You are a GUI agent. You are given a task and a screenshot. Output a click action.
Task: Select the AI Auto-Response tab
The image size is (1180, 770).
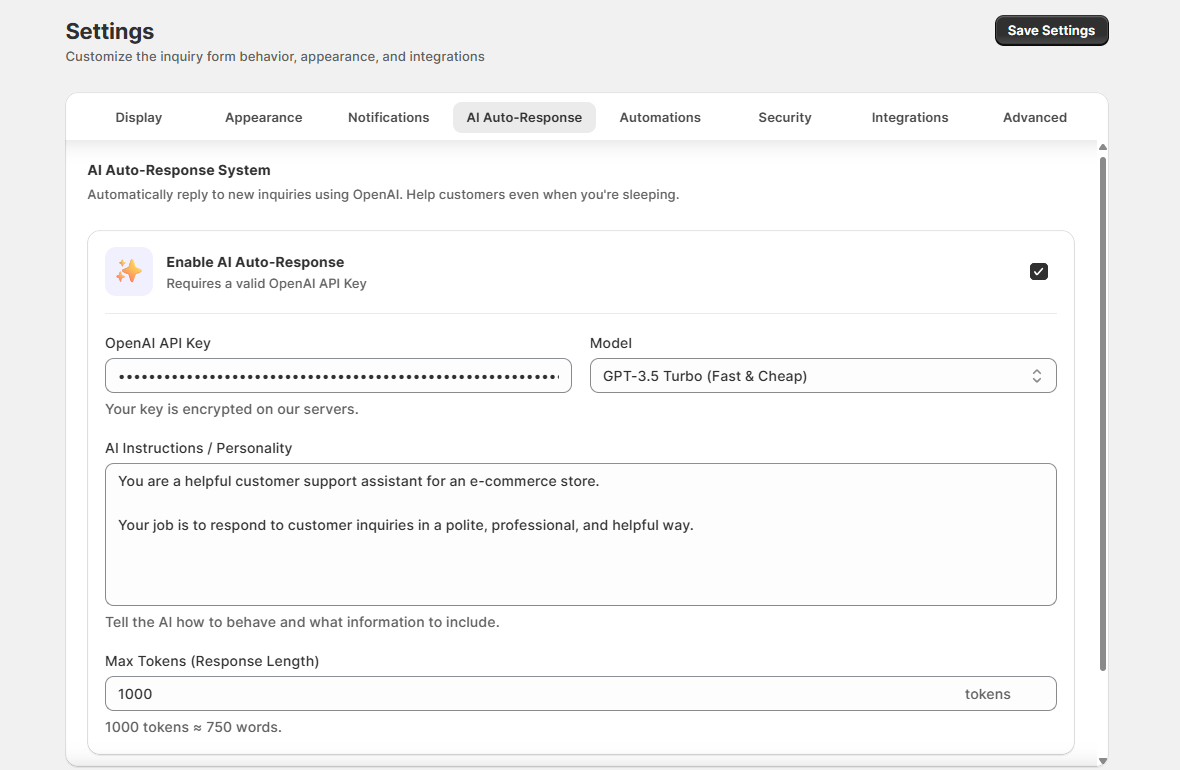point(524,117)
